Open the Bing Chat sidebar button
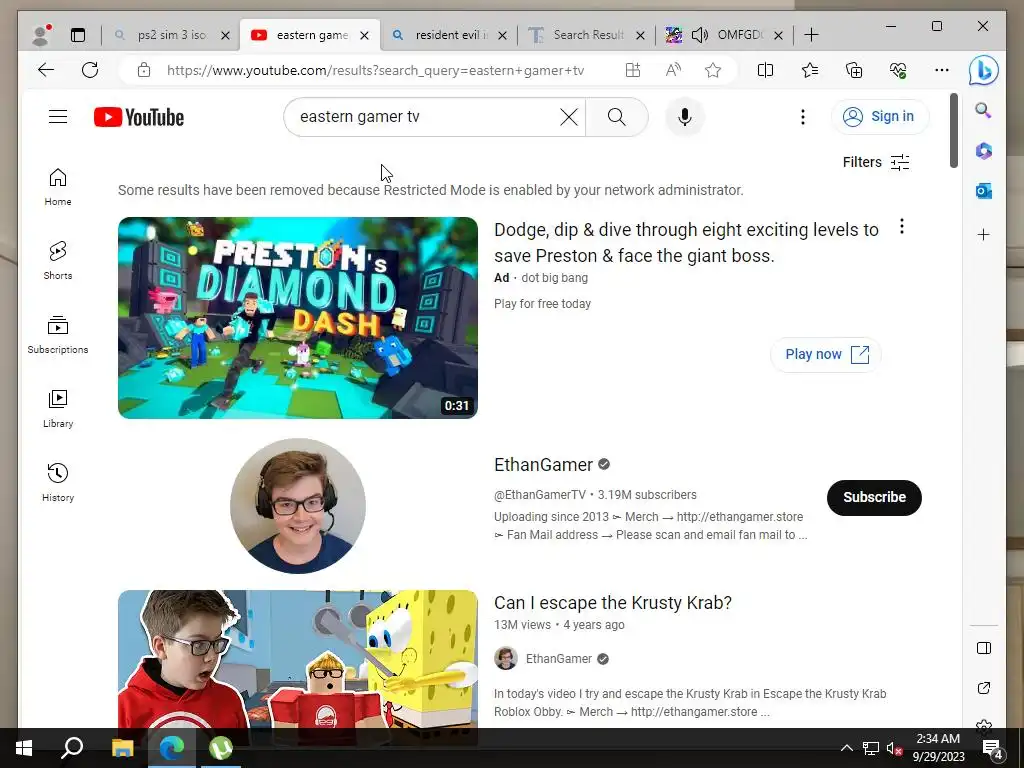The image size is (1024, 768). tap(984, 71)
